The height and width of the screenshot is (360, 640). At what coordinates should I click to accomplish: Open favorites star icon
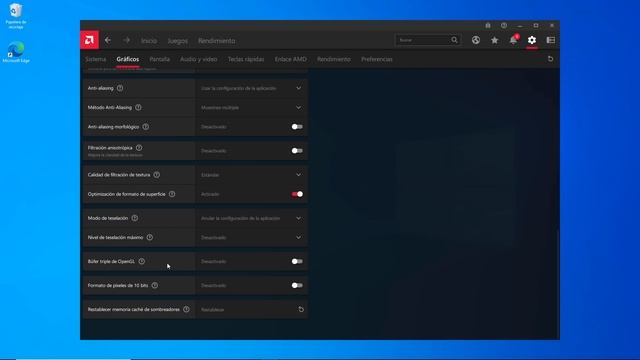494,40
